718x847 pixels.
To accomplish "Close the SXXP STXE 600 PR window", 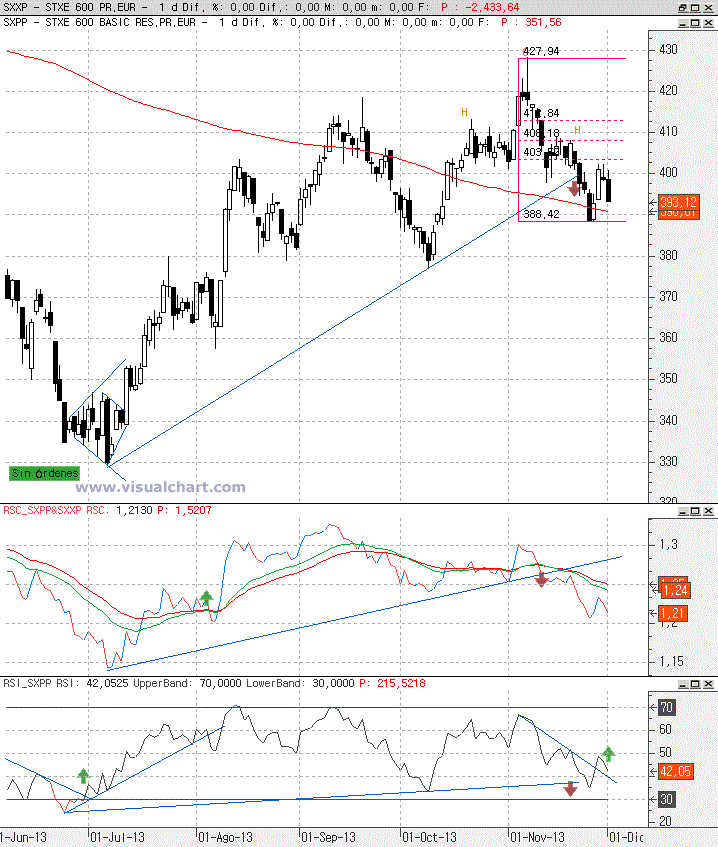I will tap(708, 8).
